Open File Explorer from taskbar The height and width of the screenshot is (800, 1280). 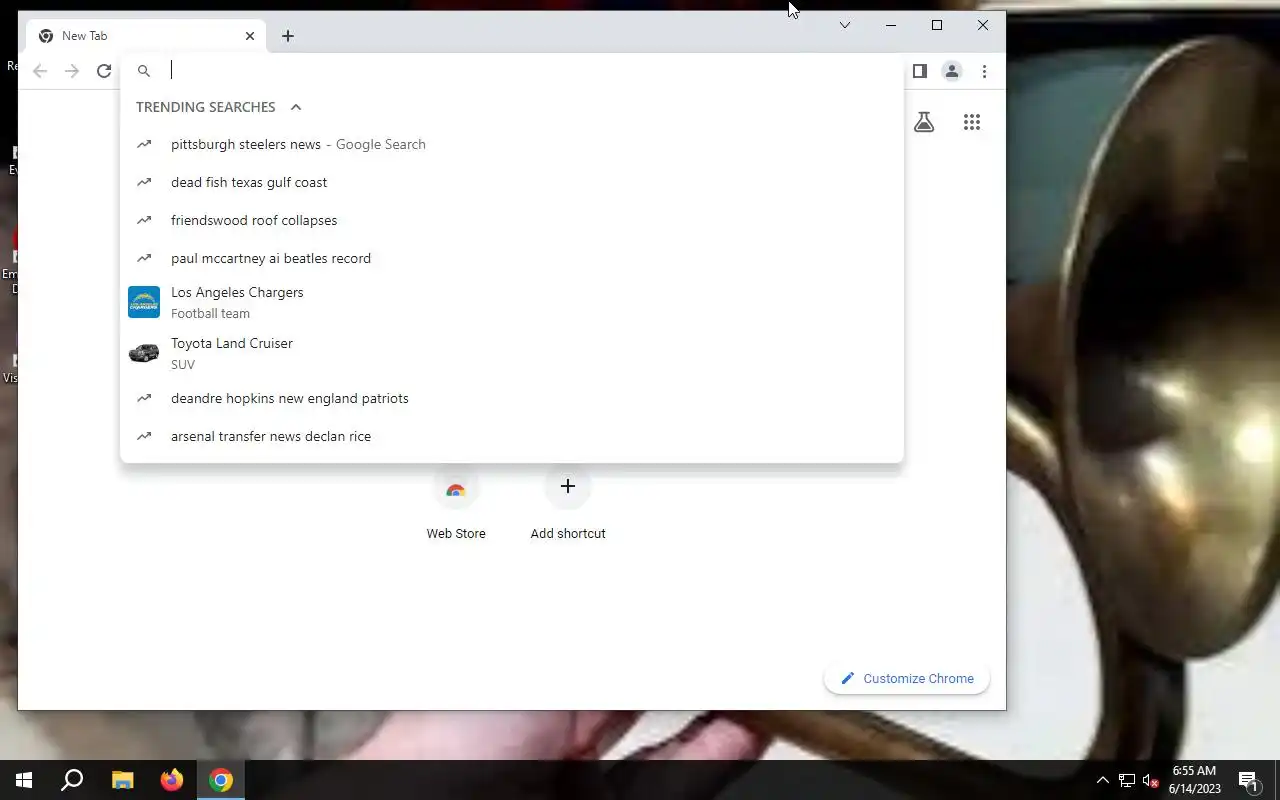click(122, 780)
